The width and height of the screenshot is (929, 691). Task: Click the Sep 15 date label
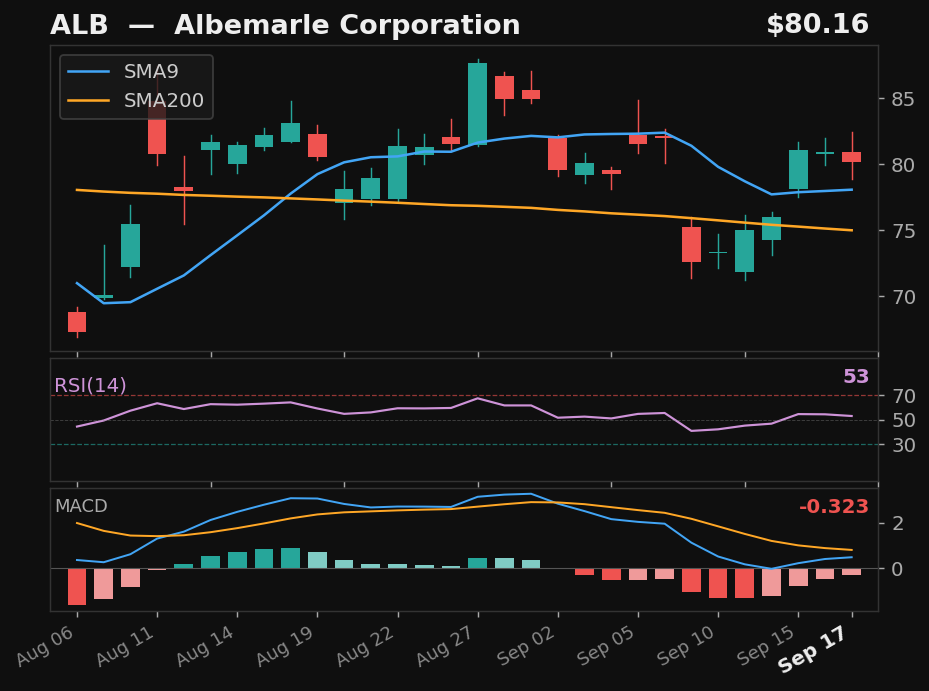[x=766, y=645]
